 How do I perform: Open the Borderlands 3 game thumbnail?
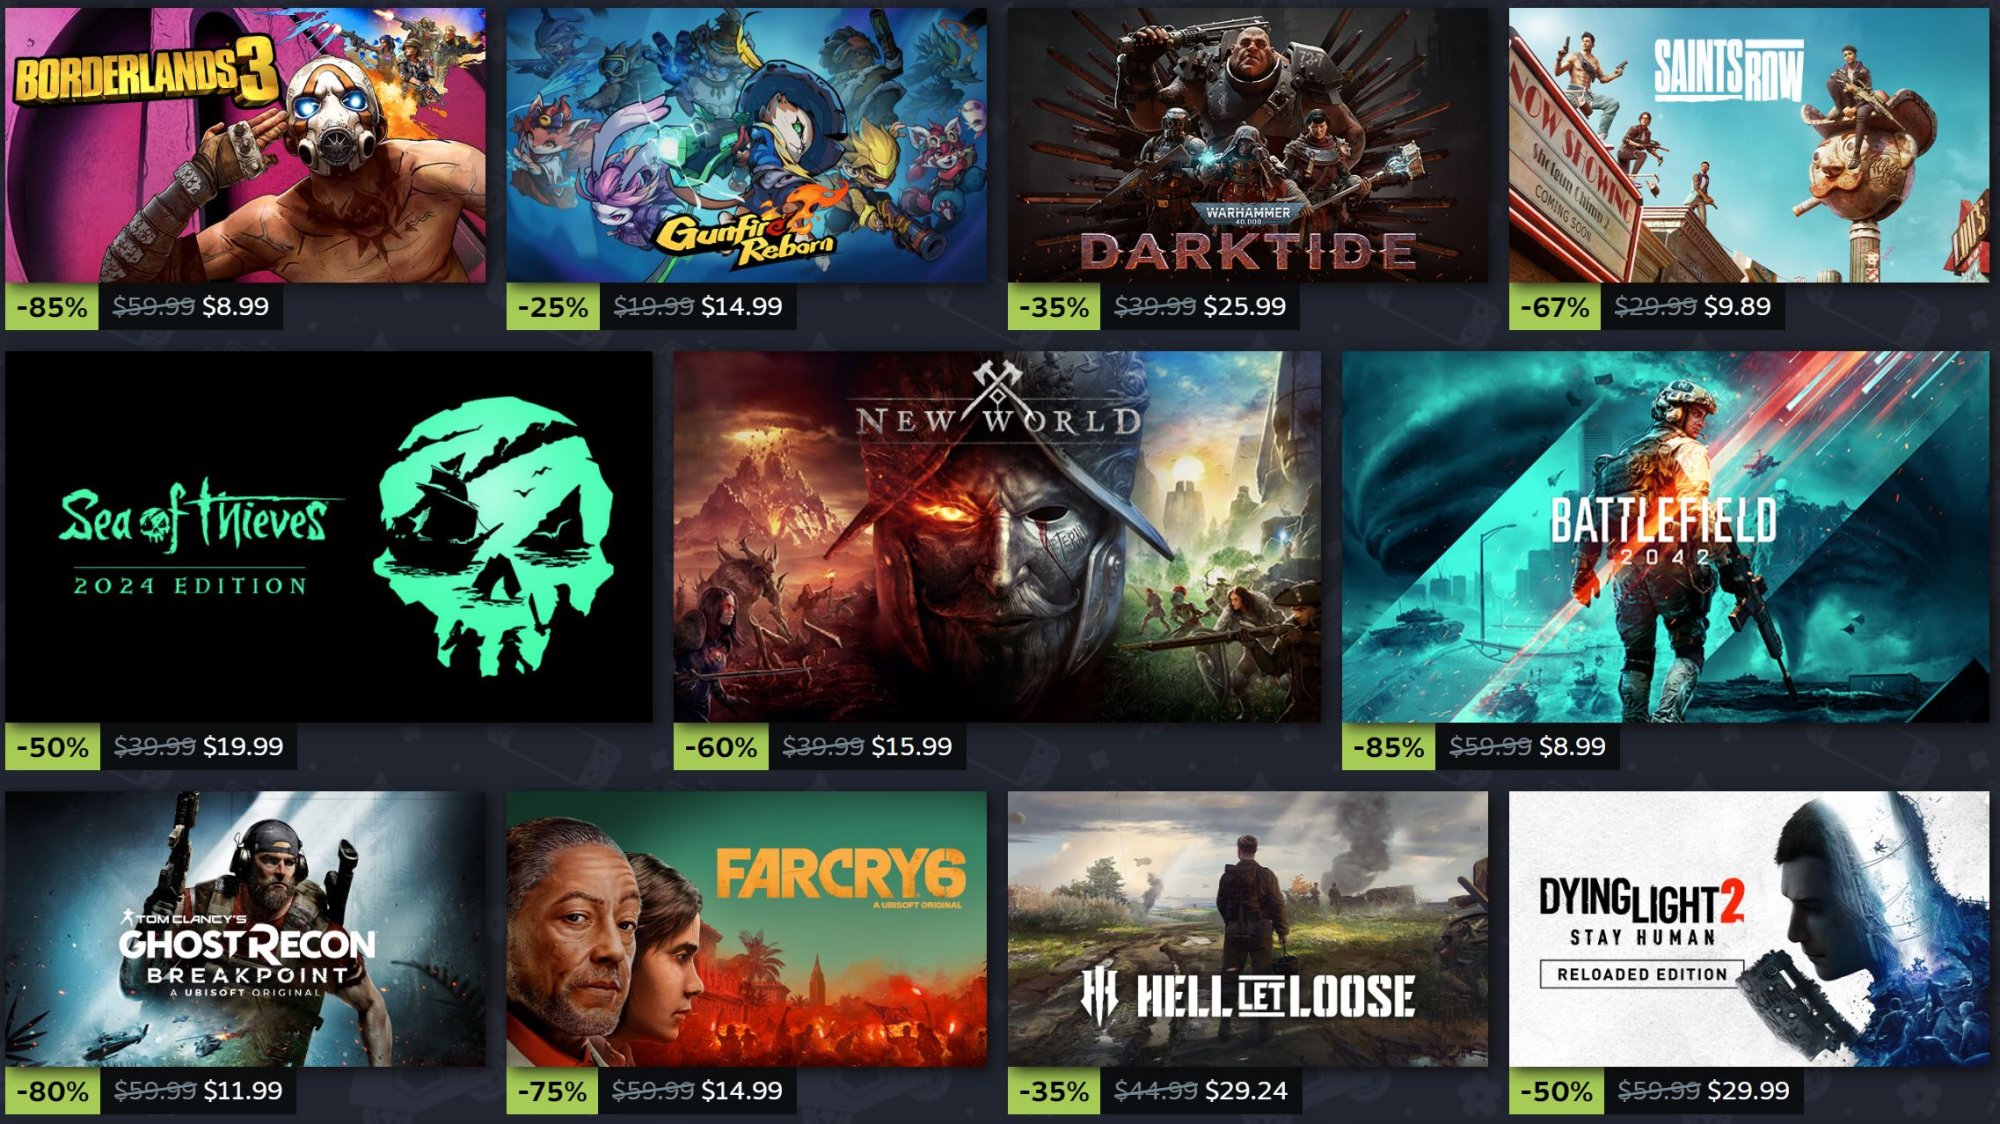[245, 145]
